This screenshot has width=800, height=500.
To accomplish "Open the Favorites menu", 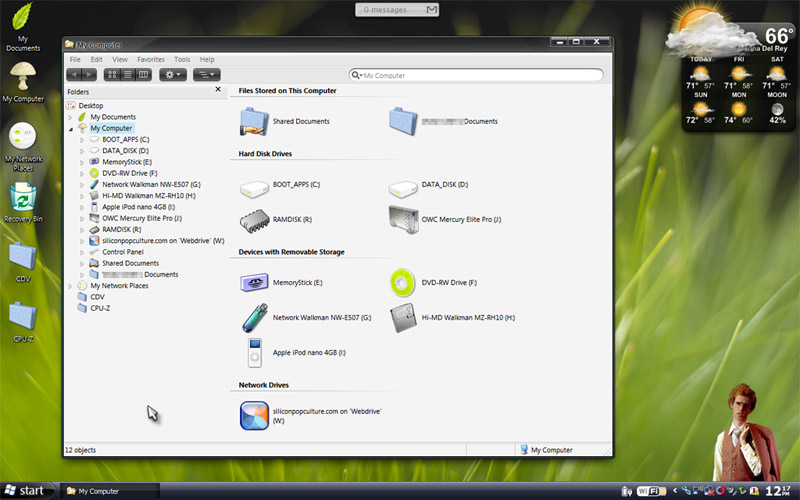I will (151, 60).
